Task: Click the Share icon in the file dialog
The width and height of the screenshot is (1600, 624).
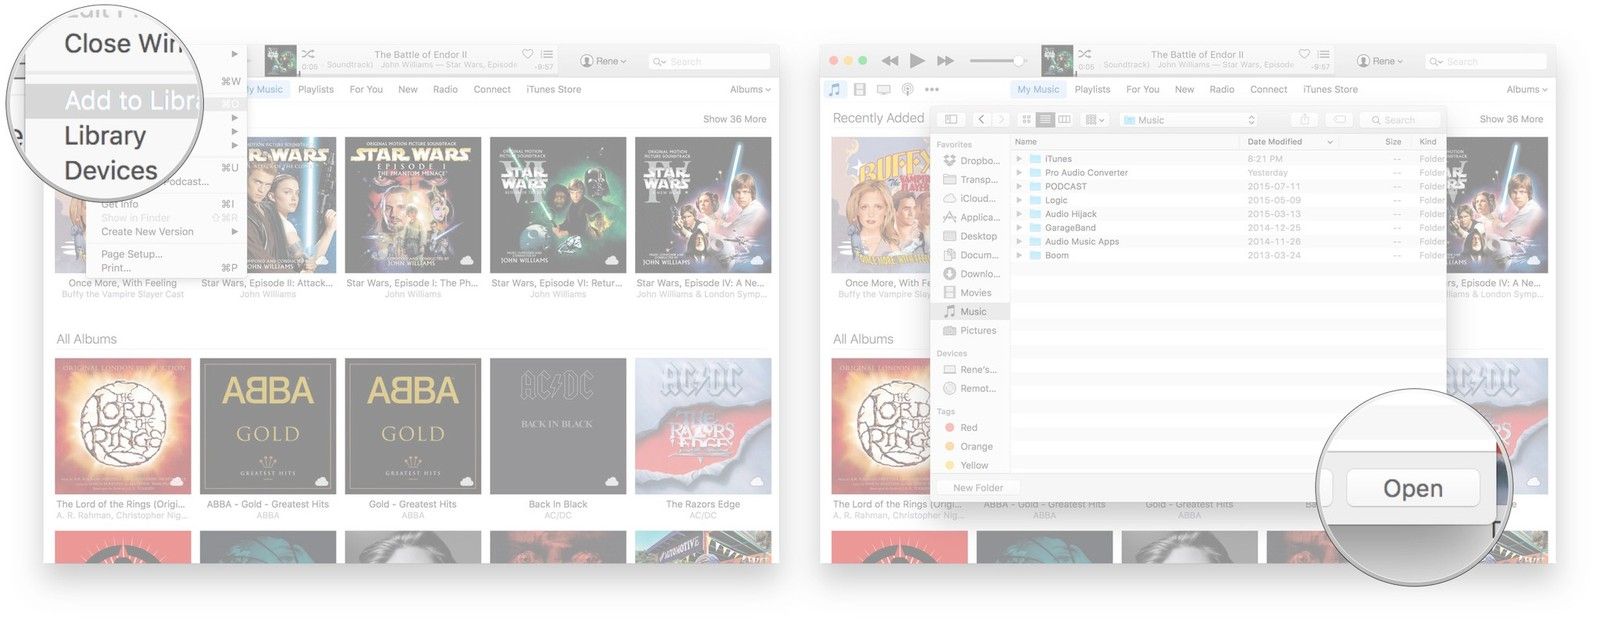Action: 1304,120
